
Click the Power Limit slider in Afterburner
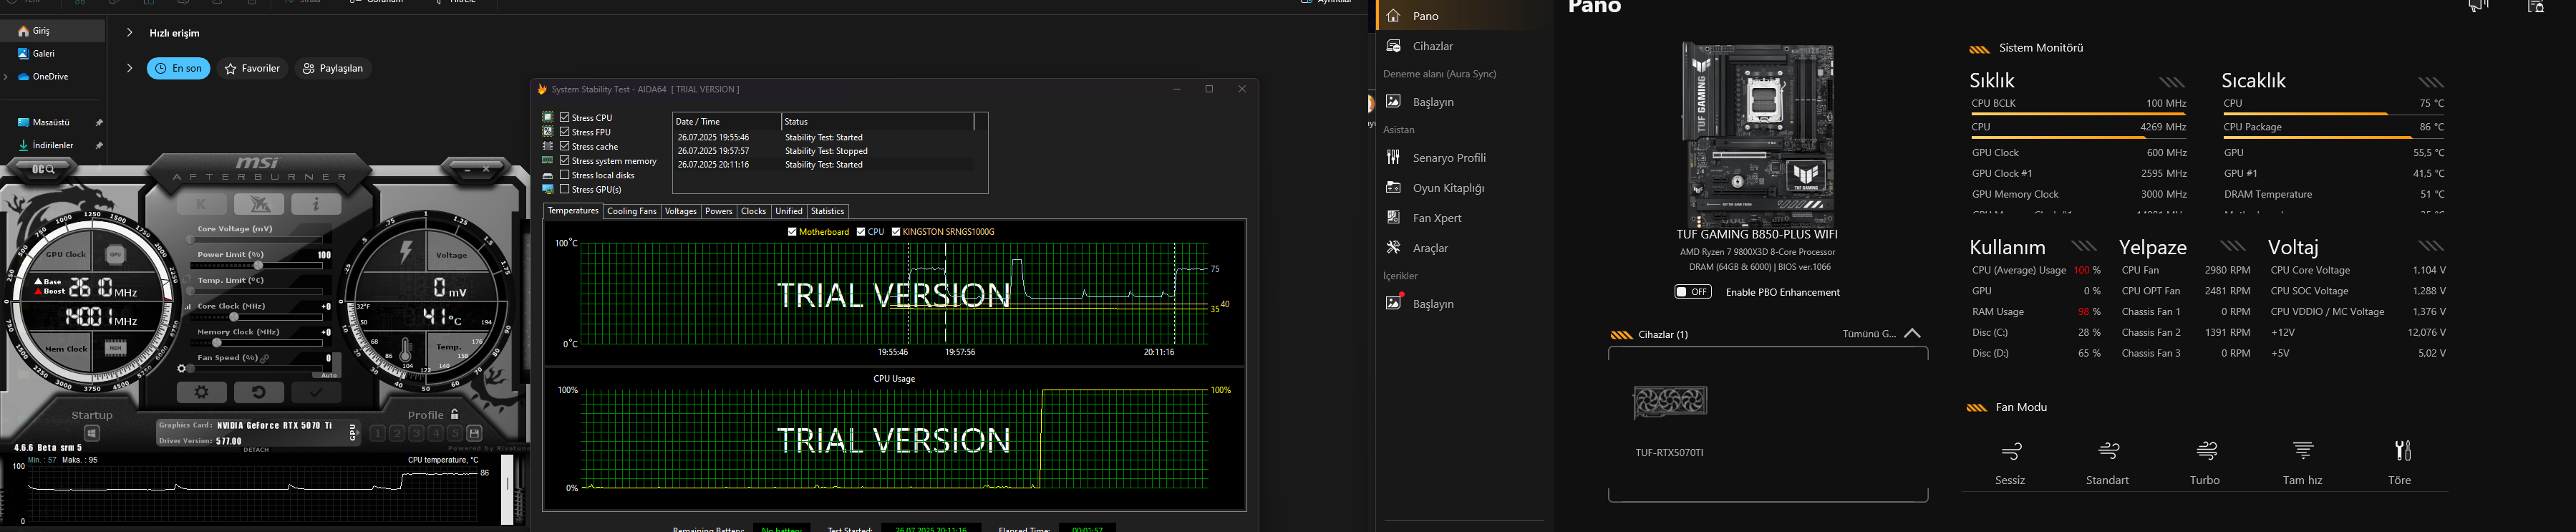(x=258, y=266)
